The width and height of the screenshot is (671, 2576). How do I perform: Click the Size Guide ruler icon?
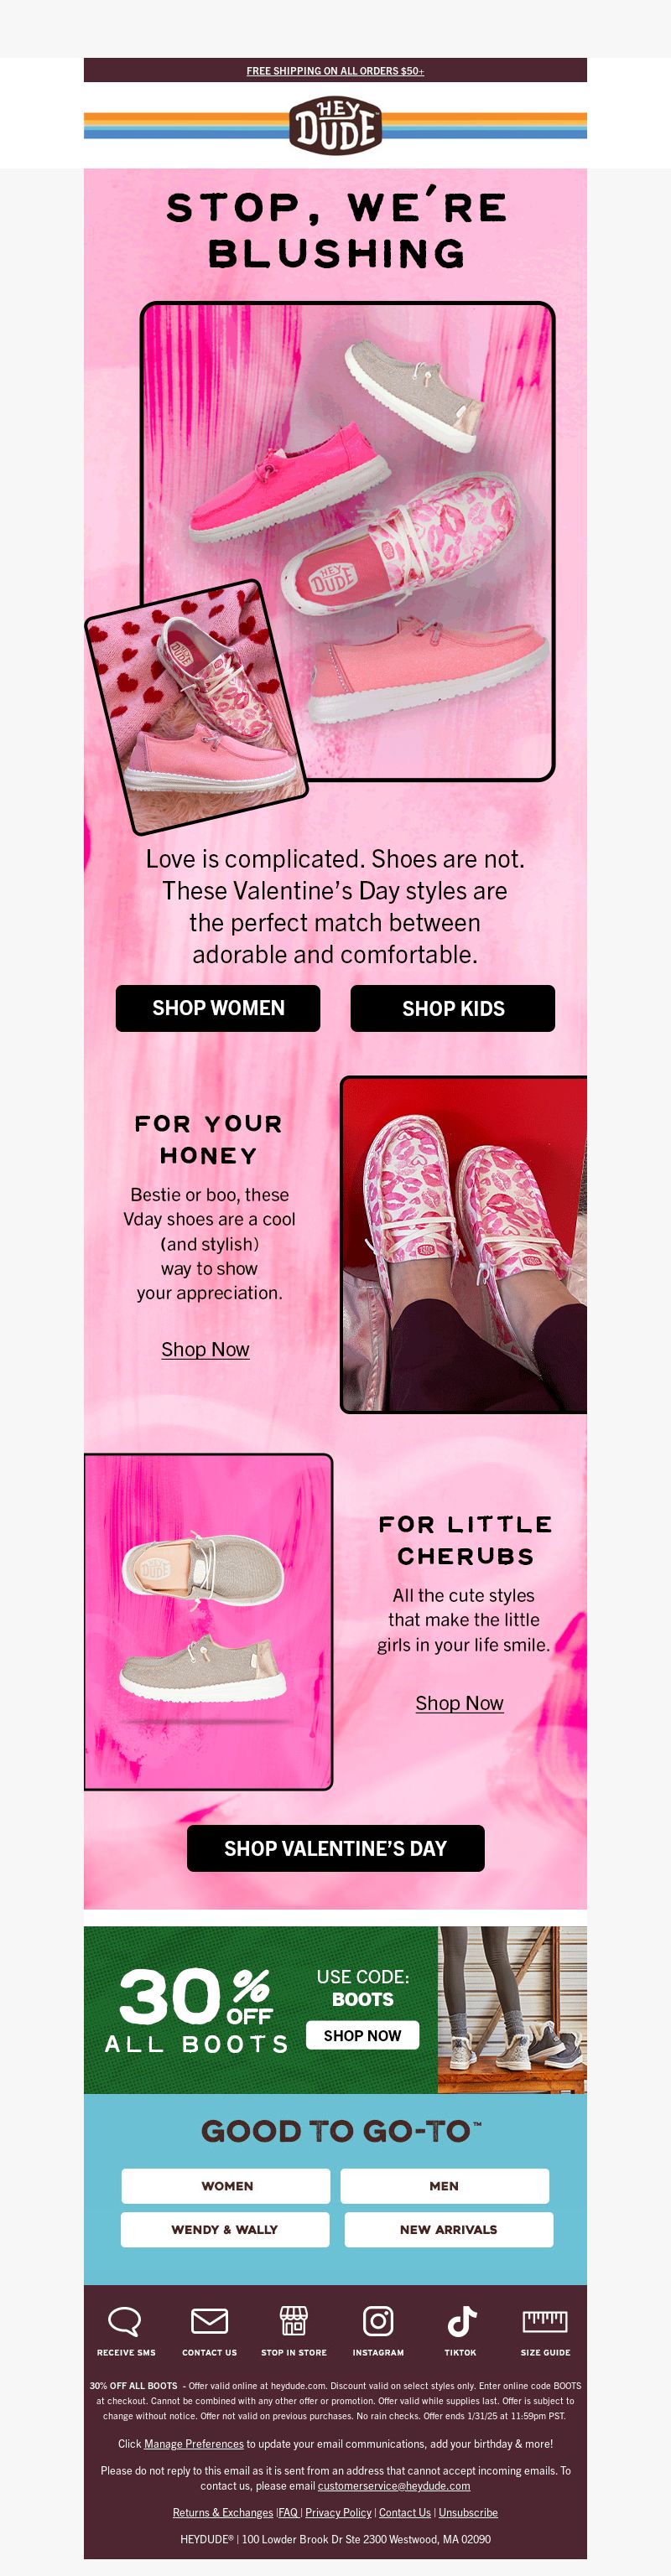pyautogui.click(x=545, y=2320)
